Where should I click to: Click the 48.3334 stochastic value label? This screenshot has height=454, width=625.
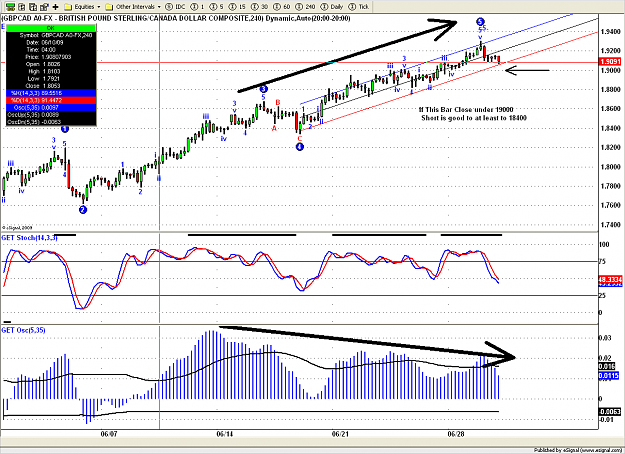click(x=610, y=280)
